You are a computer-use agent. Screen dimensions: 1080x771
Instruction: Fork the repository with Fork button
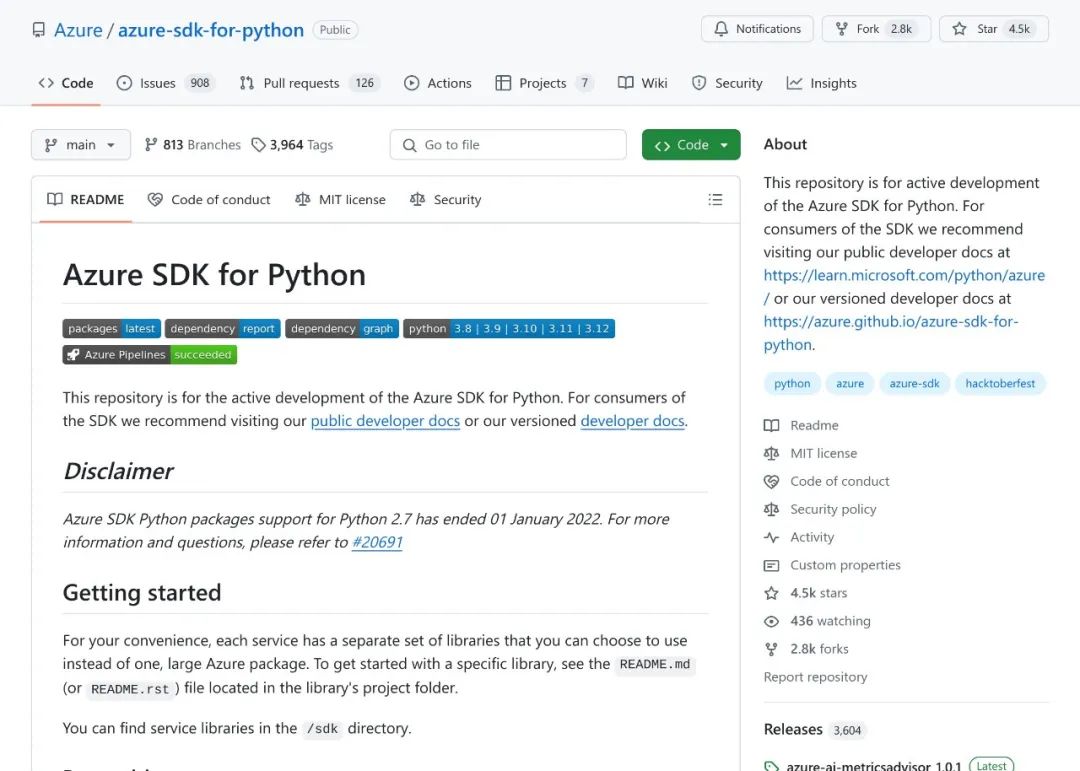pos(875,29)
